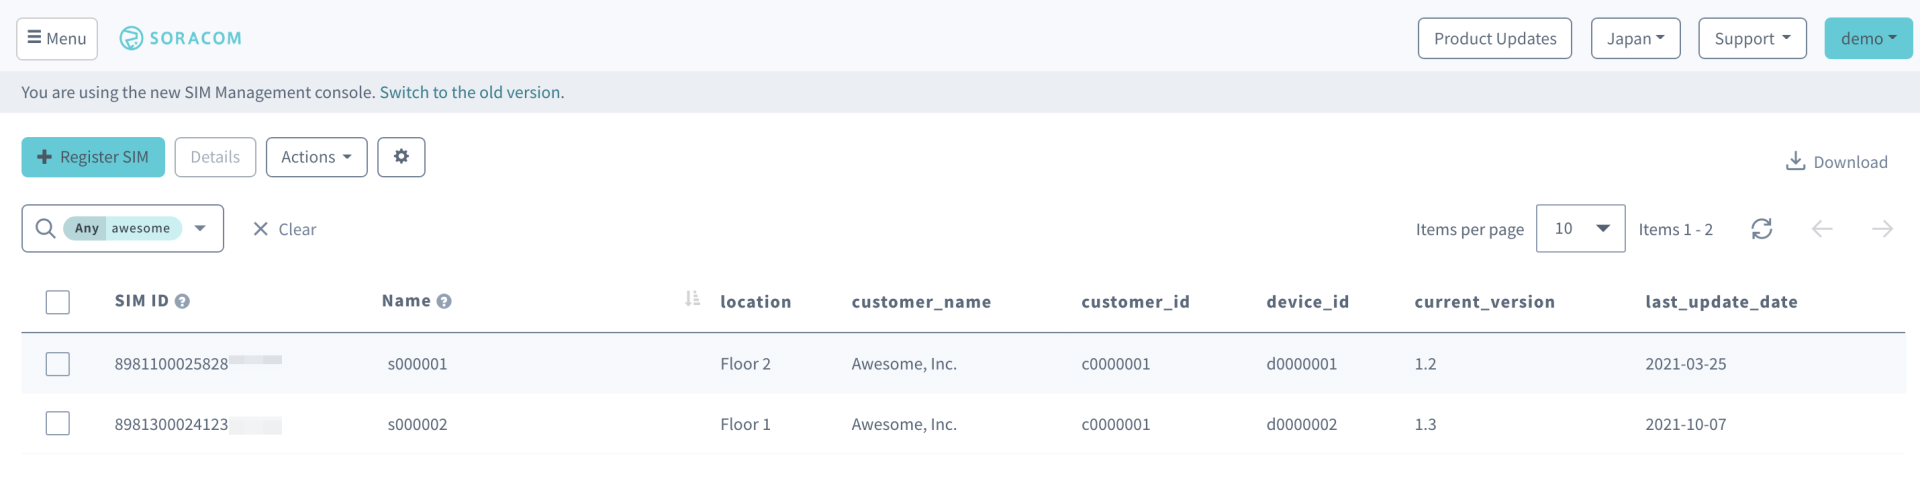Open the Actions dropdown

pyautogui.click(x=316, y=157)
